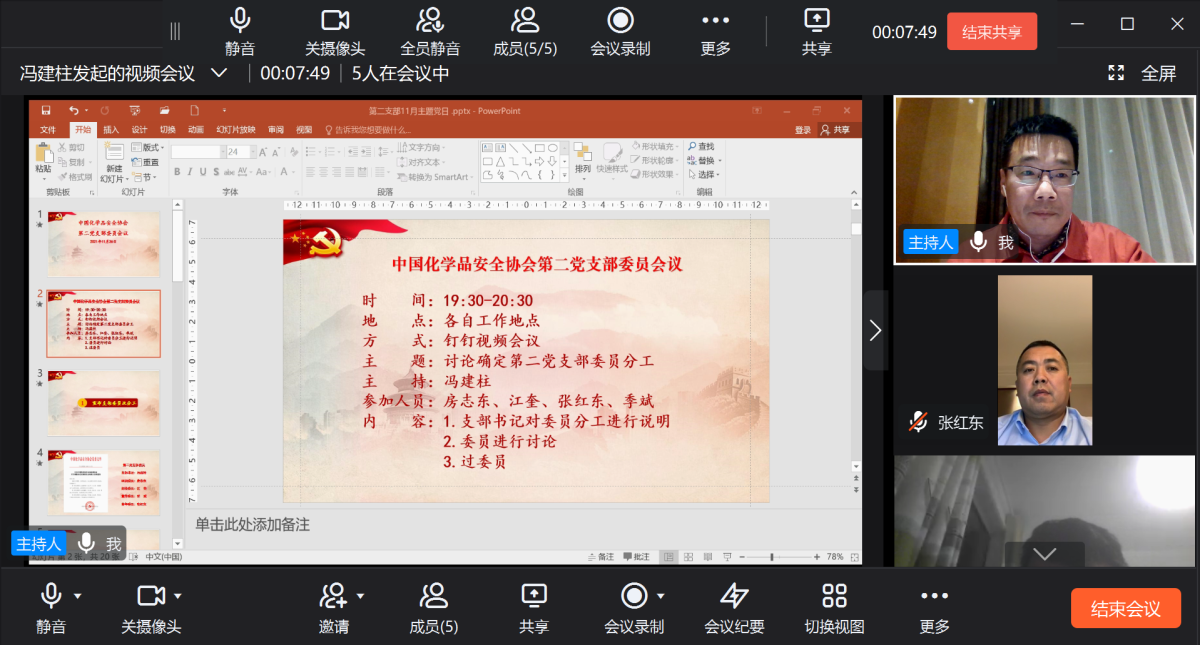Click the 全屏 fullscreen icon
1200x645 pixels.
click(x=1116, y=73)
